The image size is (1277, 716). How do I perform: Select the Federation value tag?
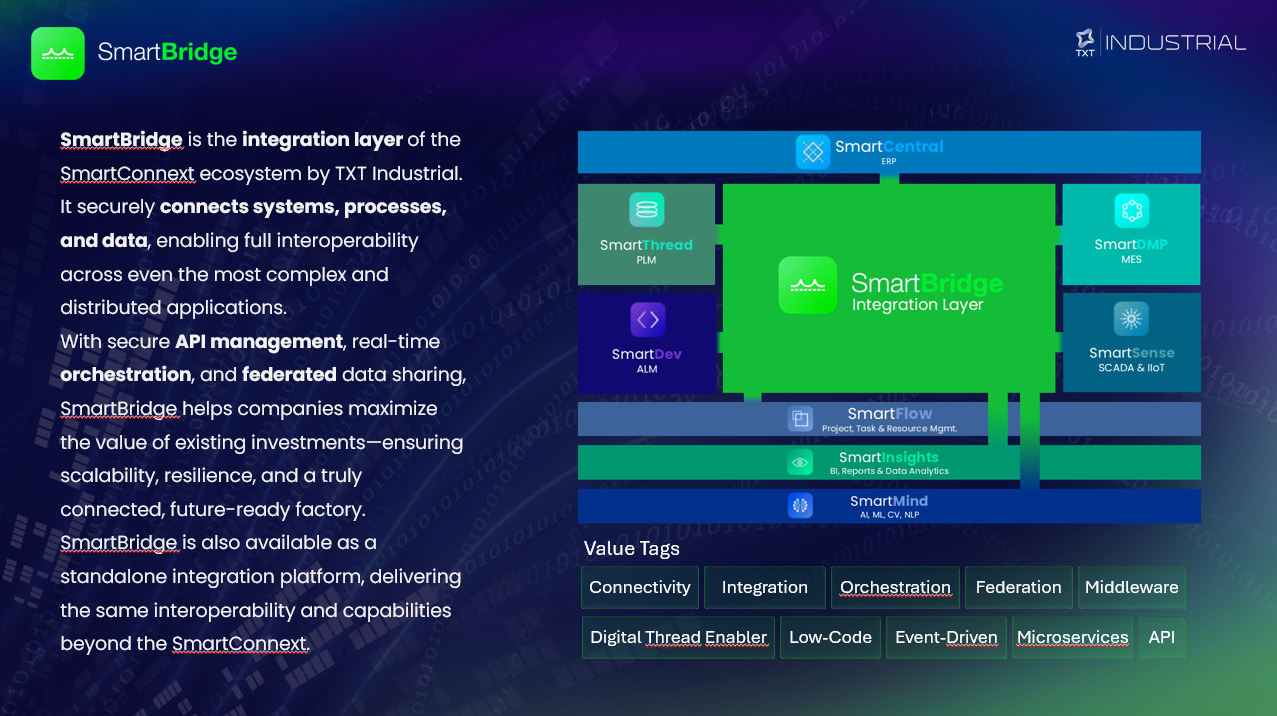[x=1018, y=587]
